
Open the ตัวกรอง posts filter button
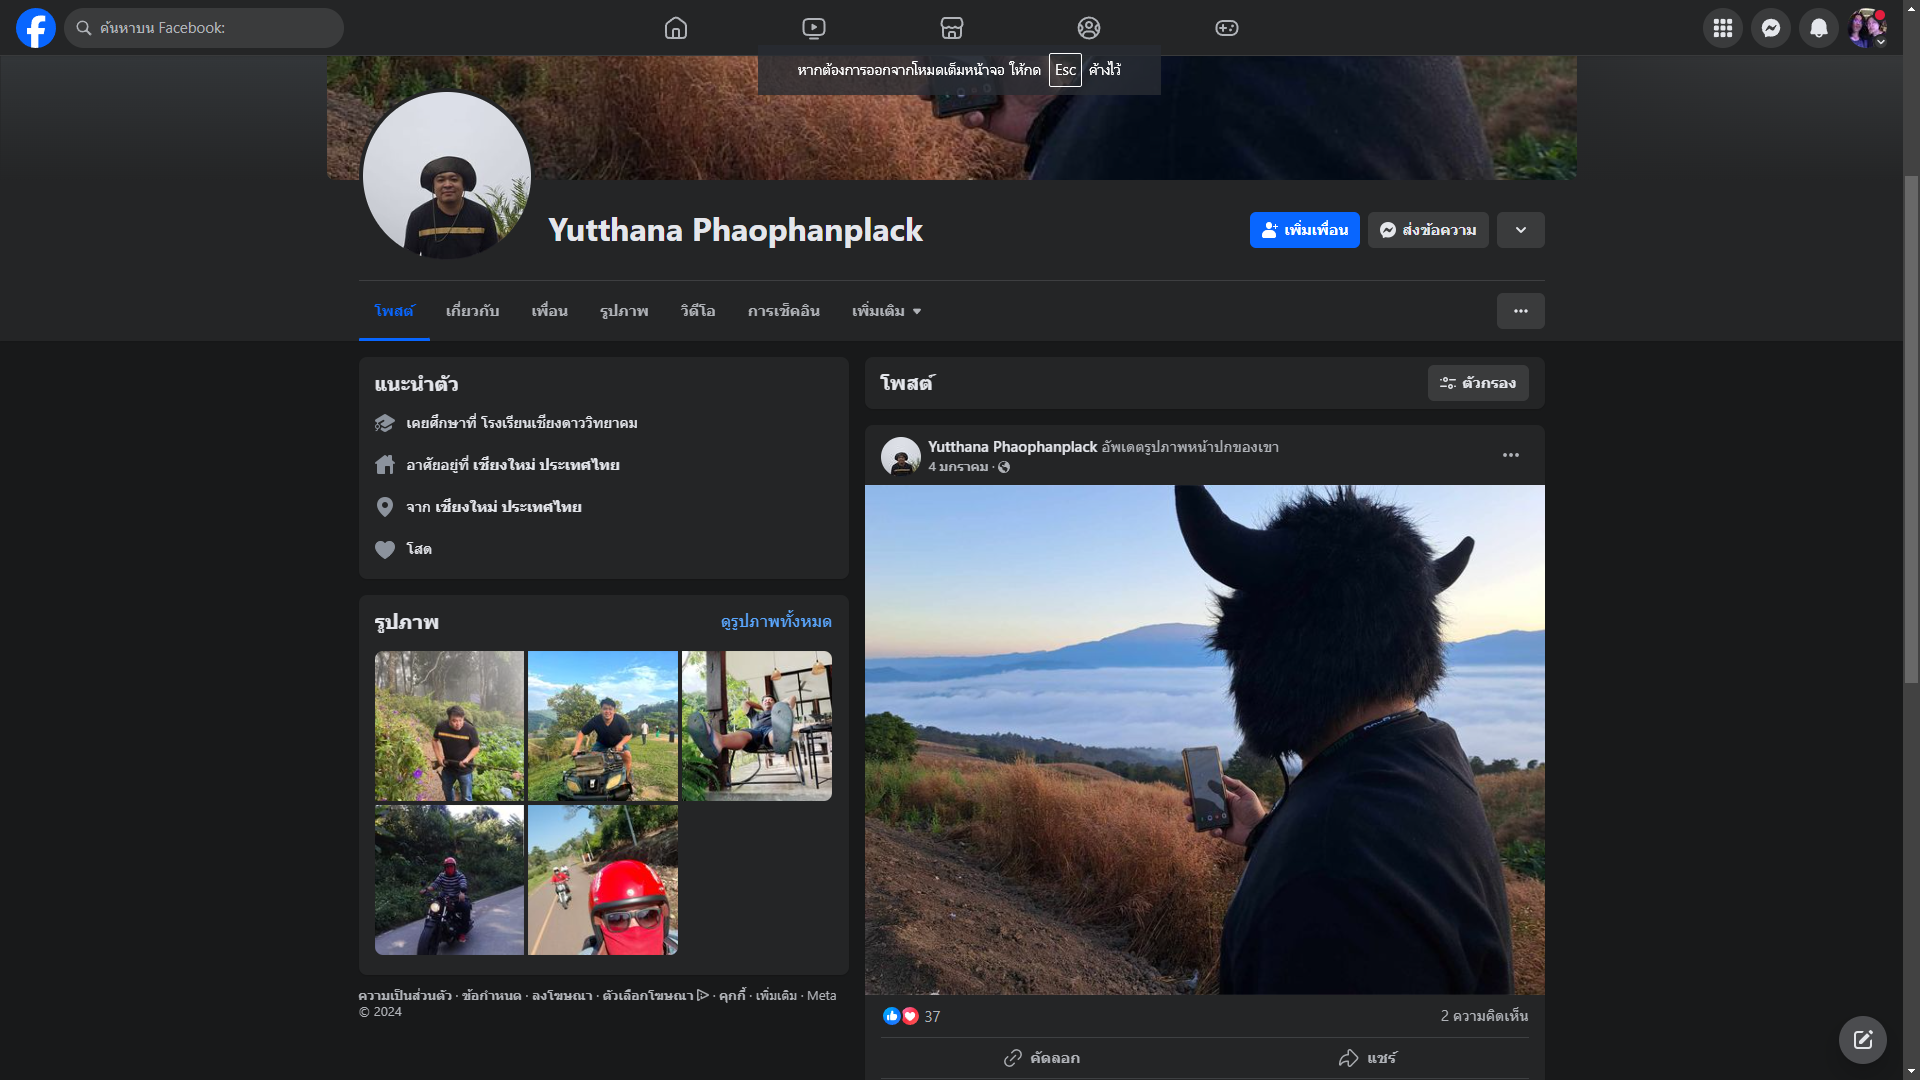1478,383
